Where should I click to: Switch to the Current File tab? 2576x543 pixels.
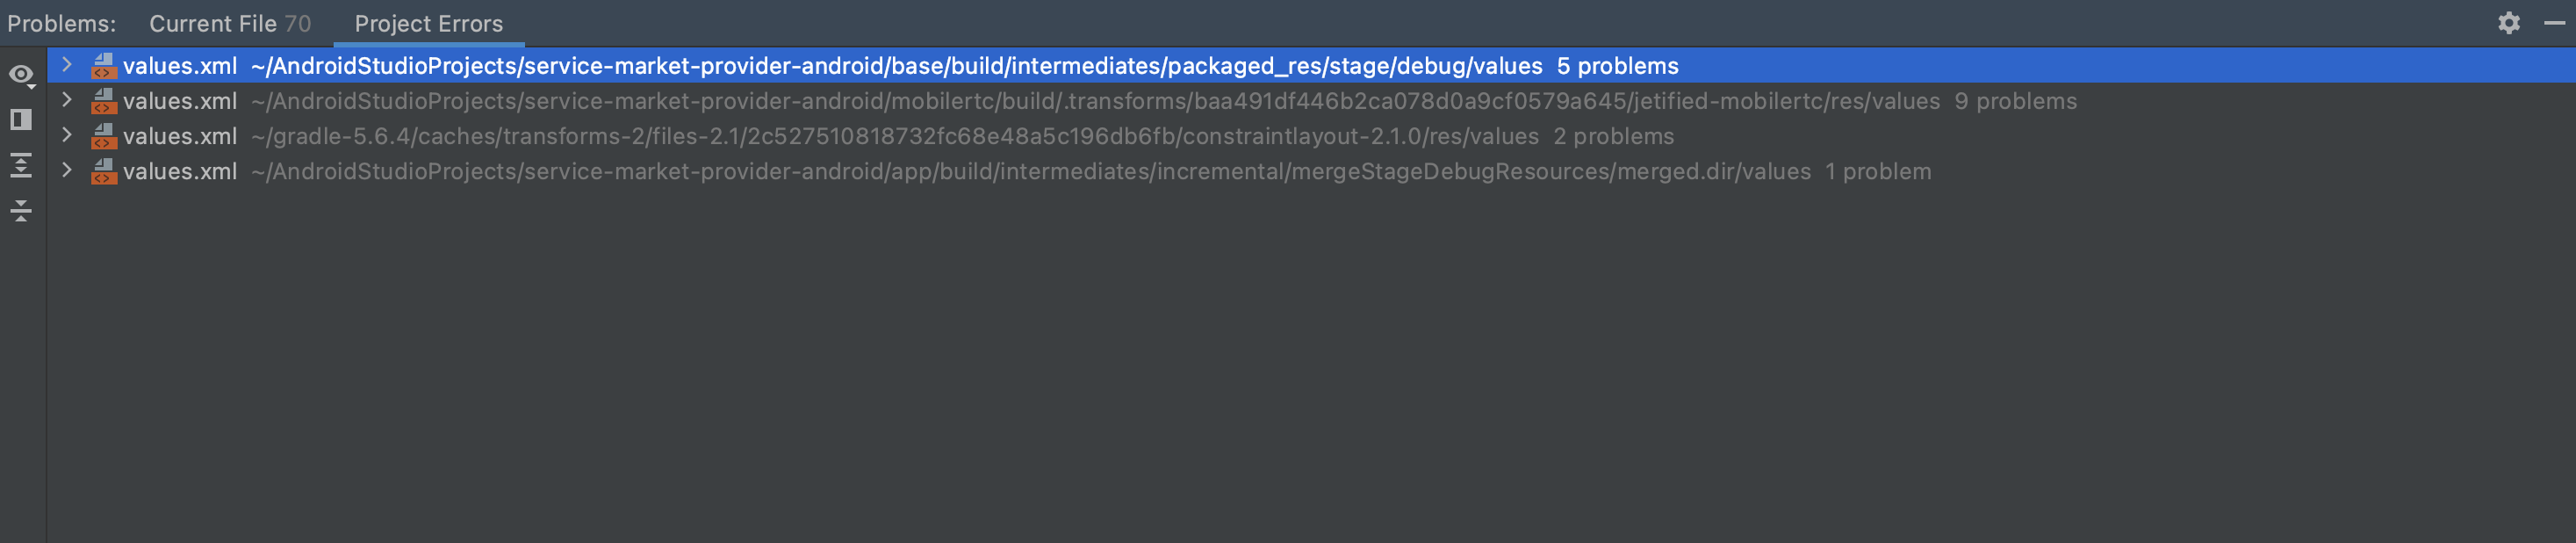(229, 23)
